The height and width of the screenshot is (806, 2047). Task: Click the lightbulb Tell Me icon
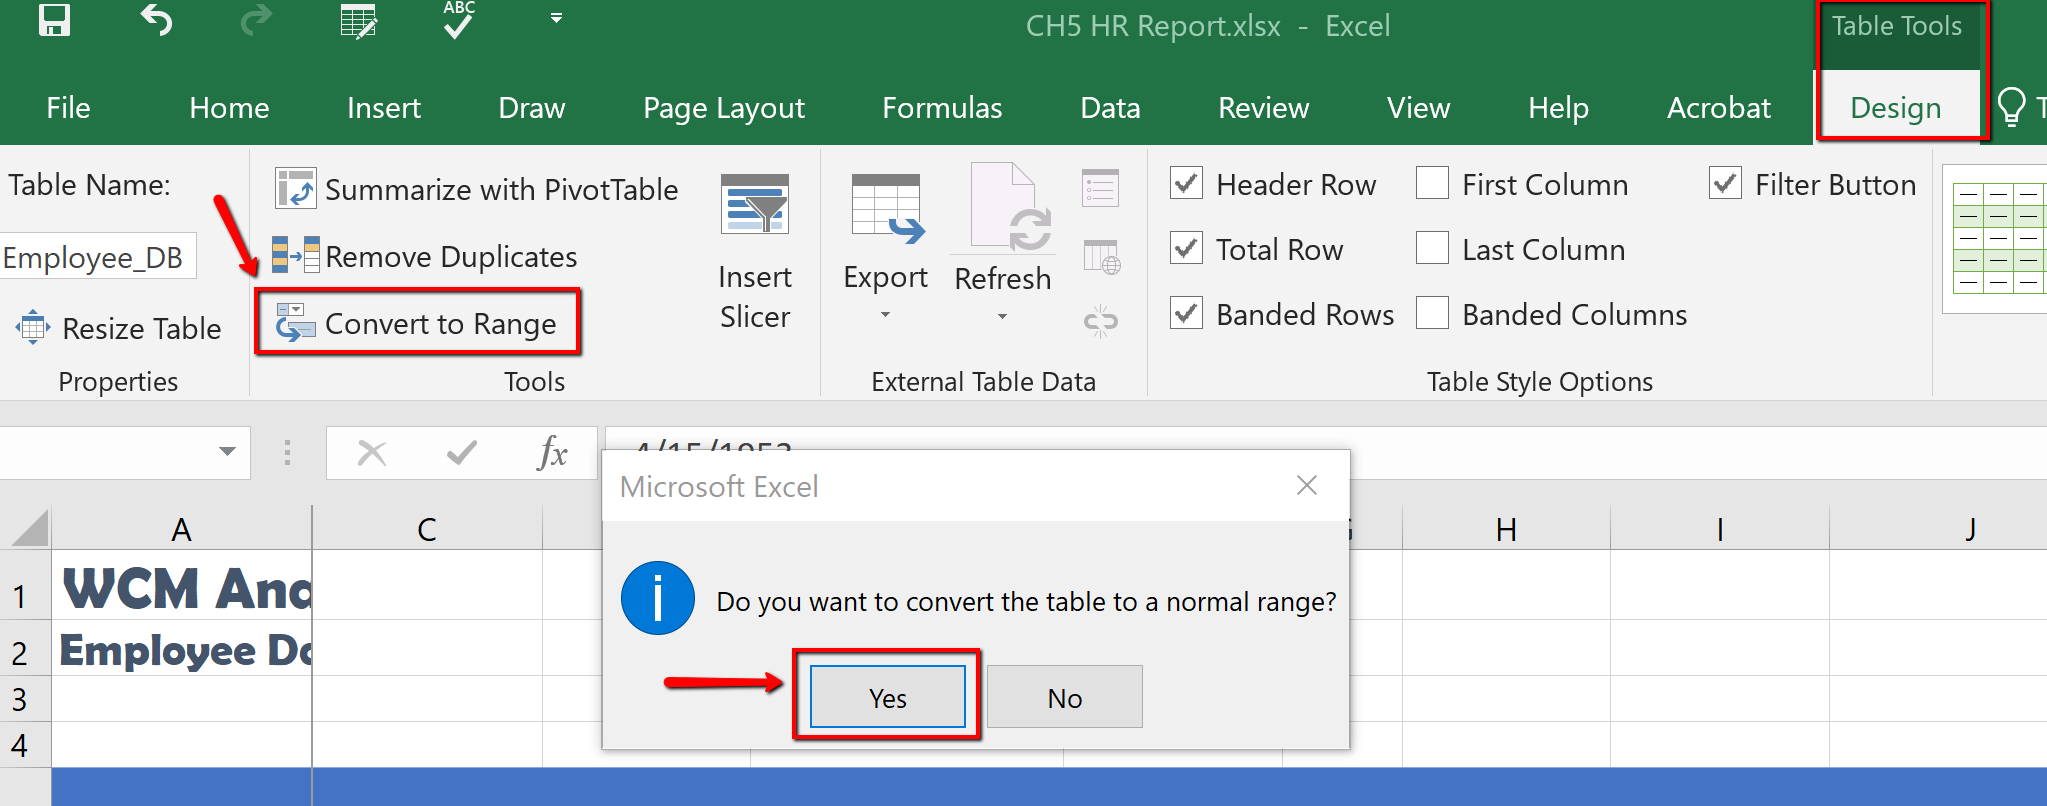(x=2011, y=107)
